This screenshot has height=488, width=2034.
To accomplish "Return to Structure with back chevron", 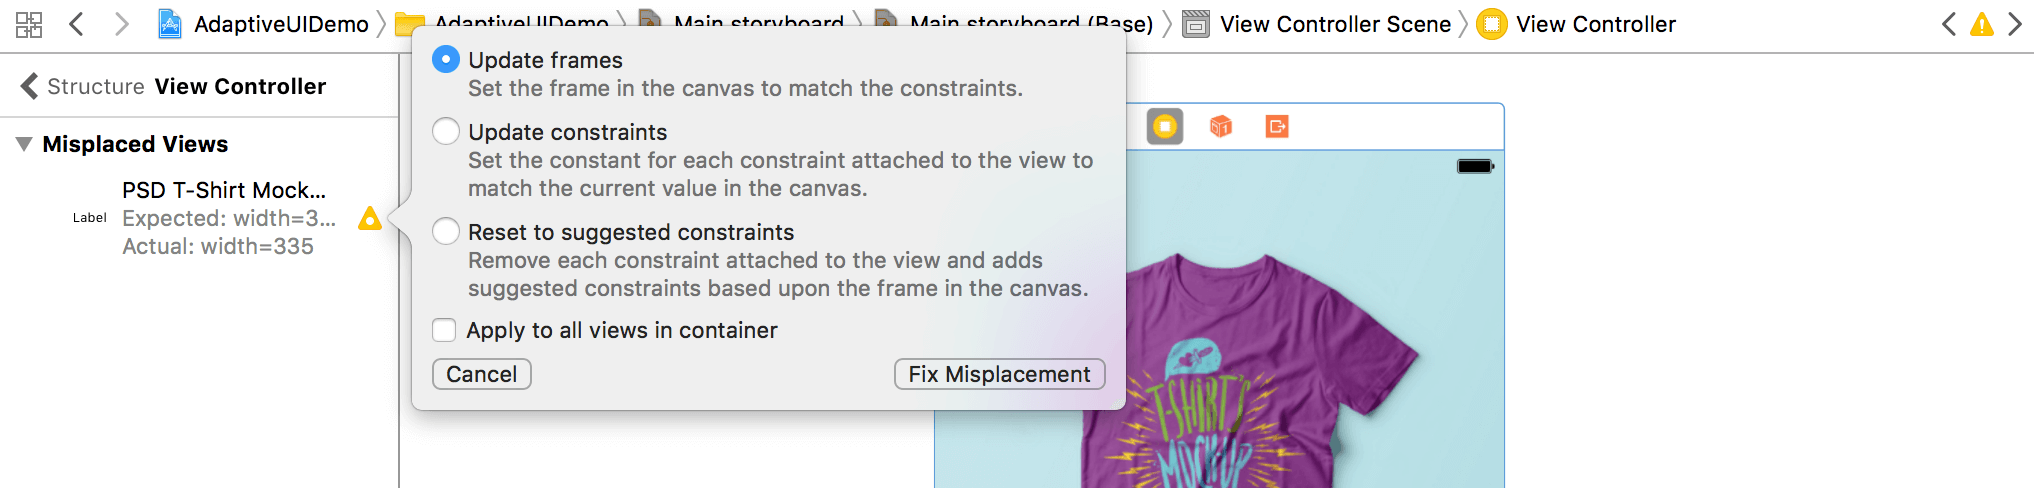I will point(30,86).
